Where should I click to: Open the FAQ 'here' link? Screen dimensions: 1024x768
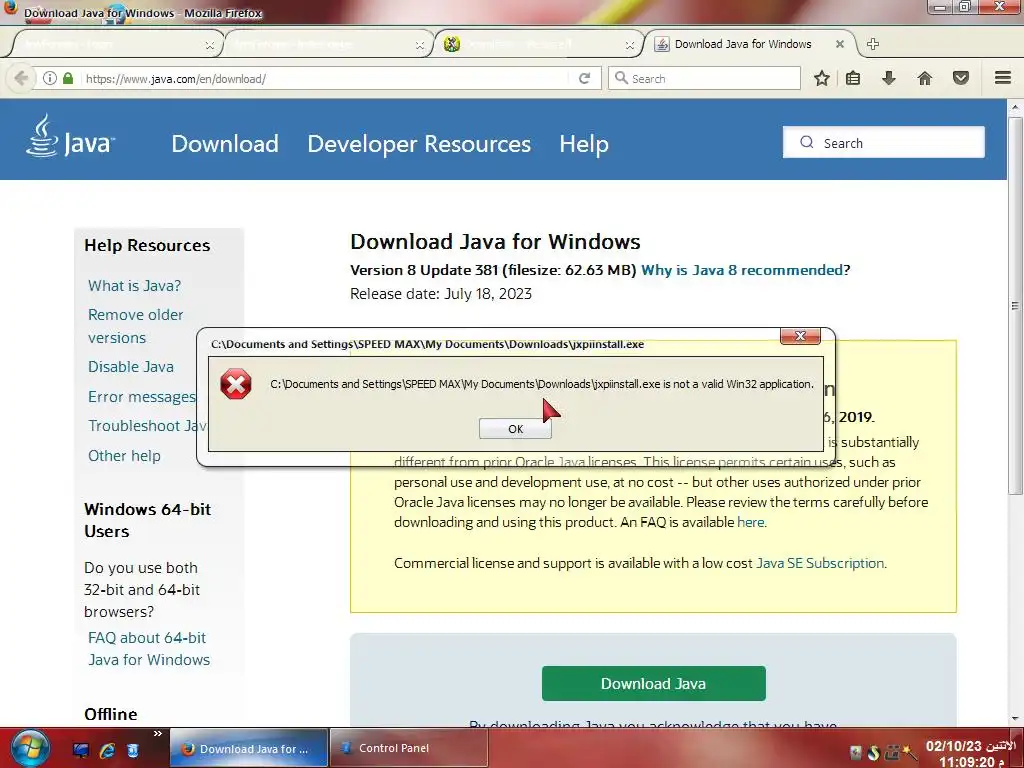750,522
